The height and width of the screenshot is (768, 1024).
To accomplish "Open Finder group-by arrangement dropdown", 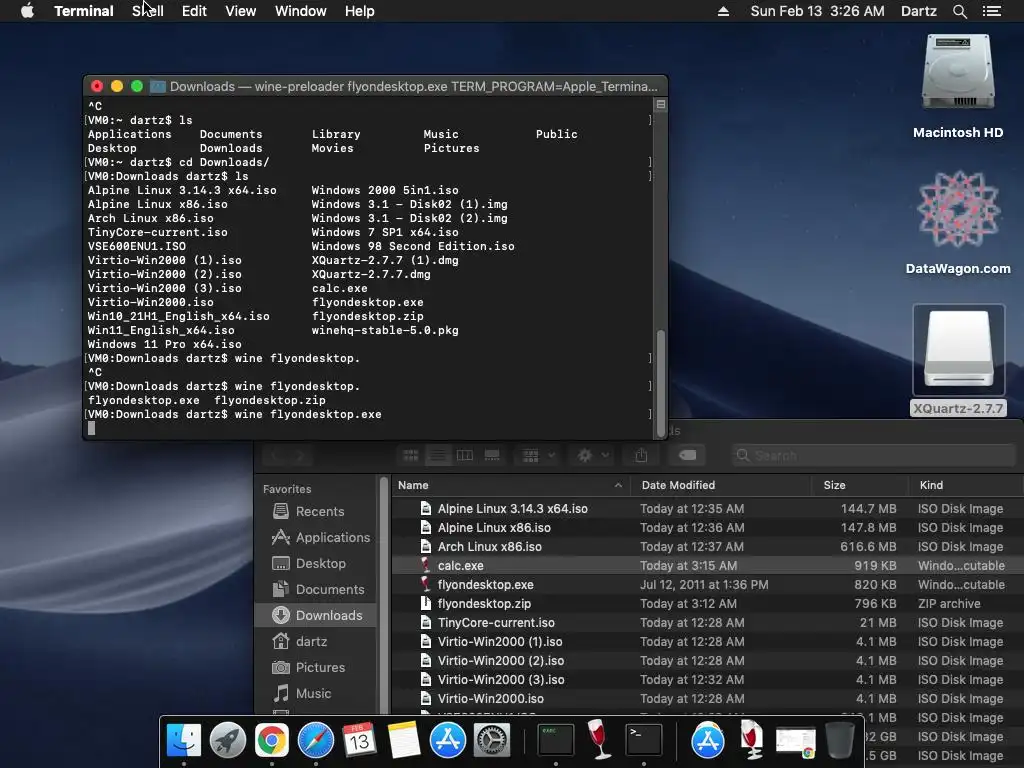I will [x=537, y=455].
